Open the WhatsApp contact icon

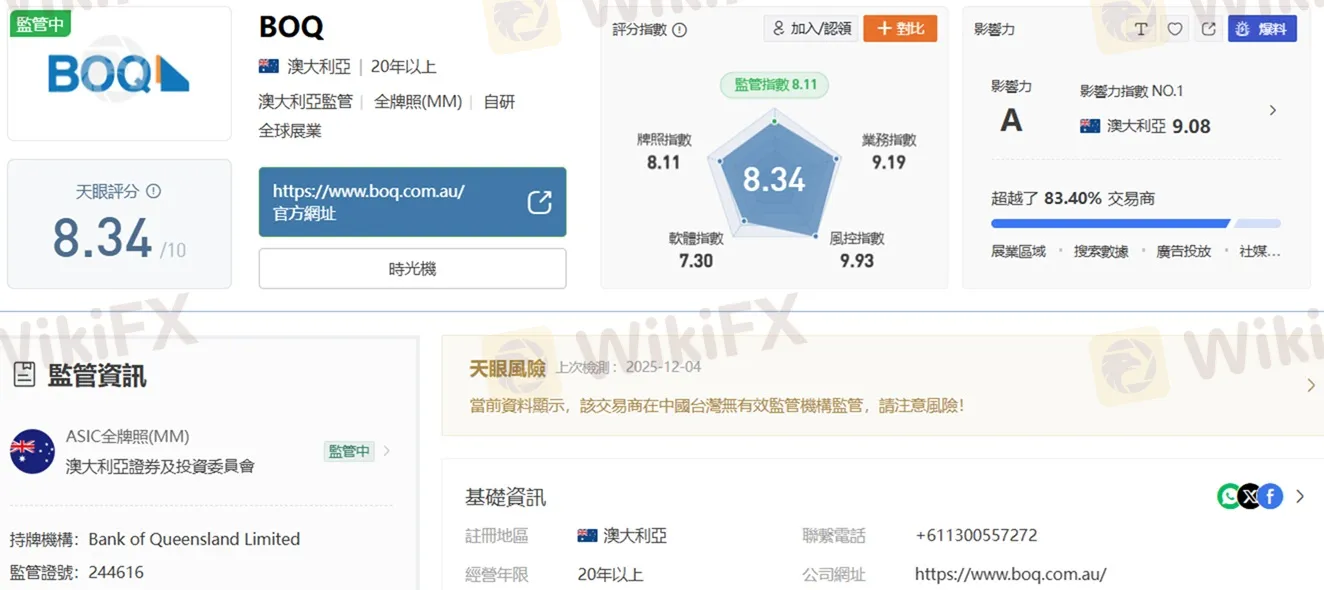click(1228, 495)
